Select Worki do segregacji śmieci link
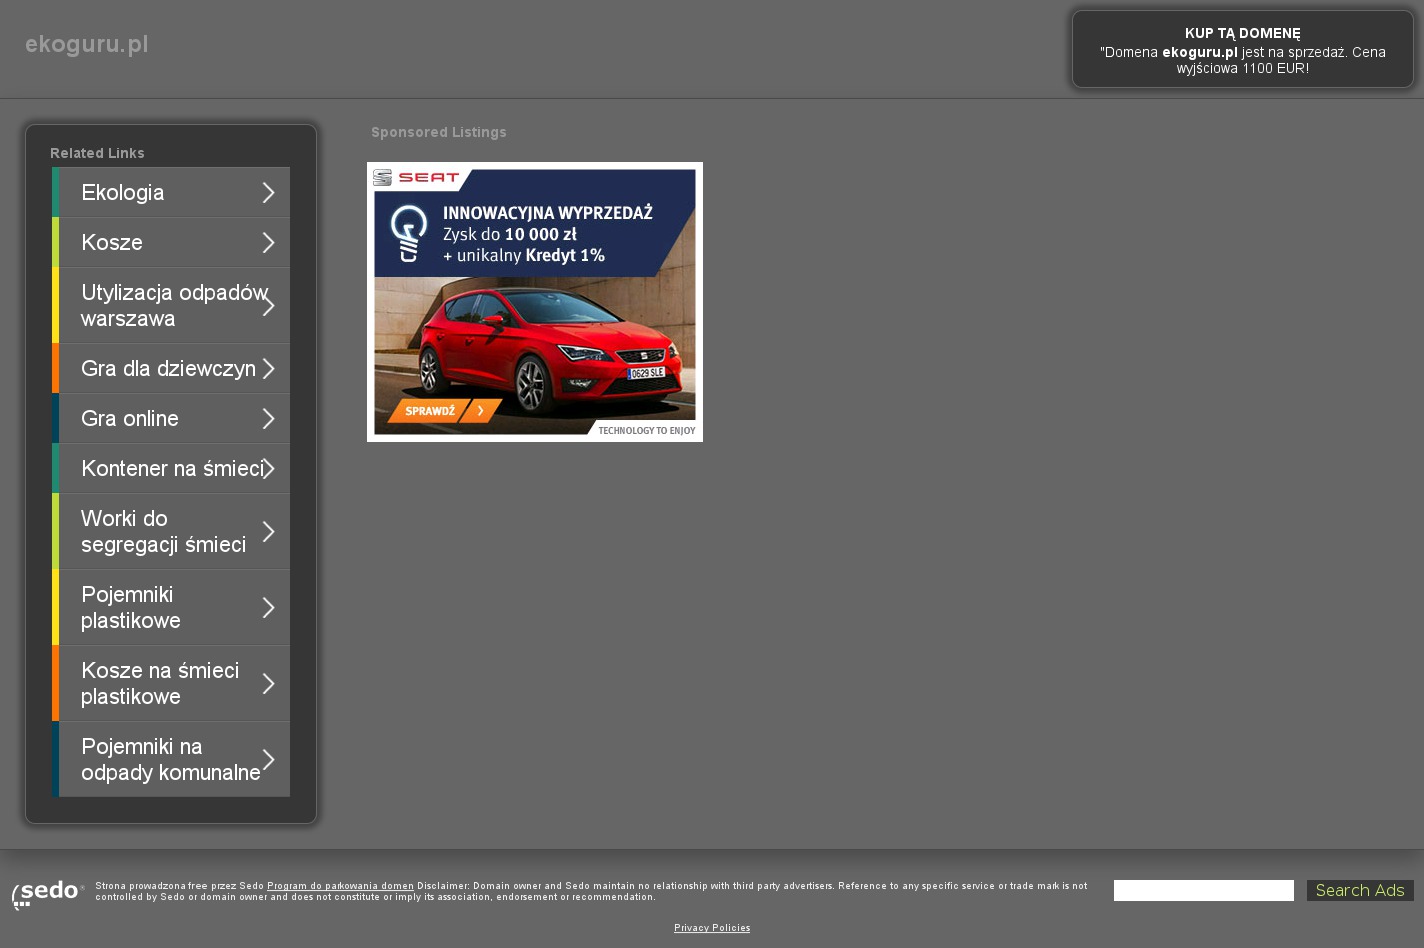Screen dimensions: 1424x948 point(163,532)
